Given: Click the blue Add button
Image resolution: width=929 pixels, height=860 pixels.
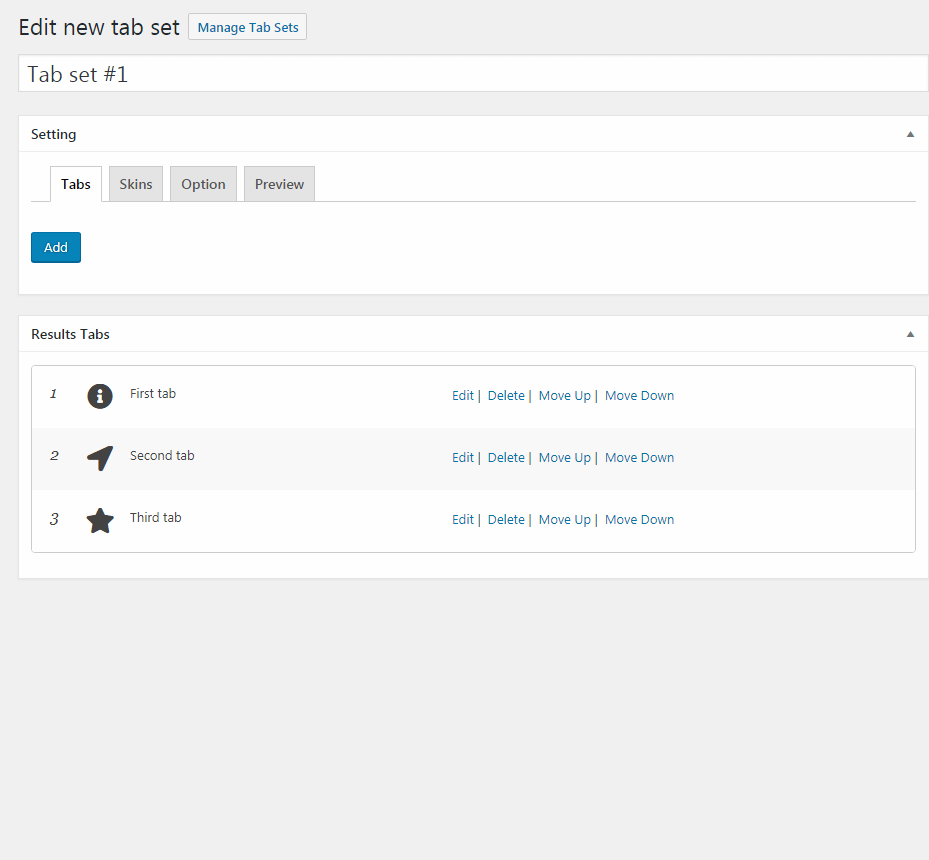Looking at the screenshot, I should [56, 248].
